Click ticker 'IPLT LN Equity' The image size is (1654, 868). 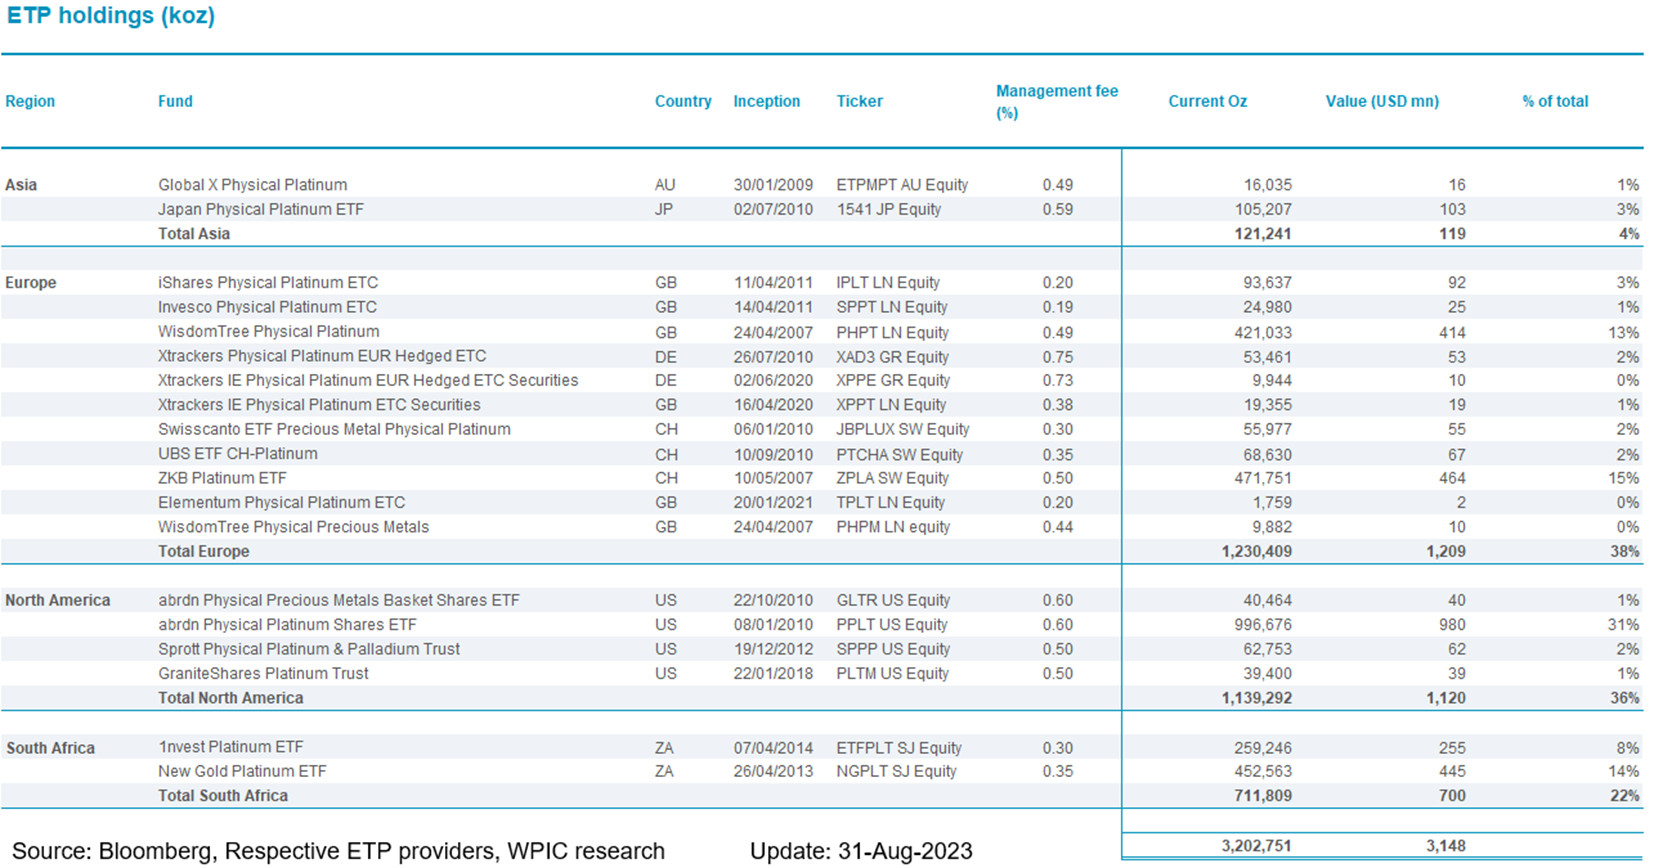(x=888, y=283)
